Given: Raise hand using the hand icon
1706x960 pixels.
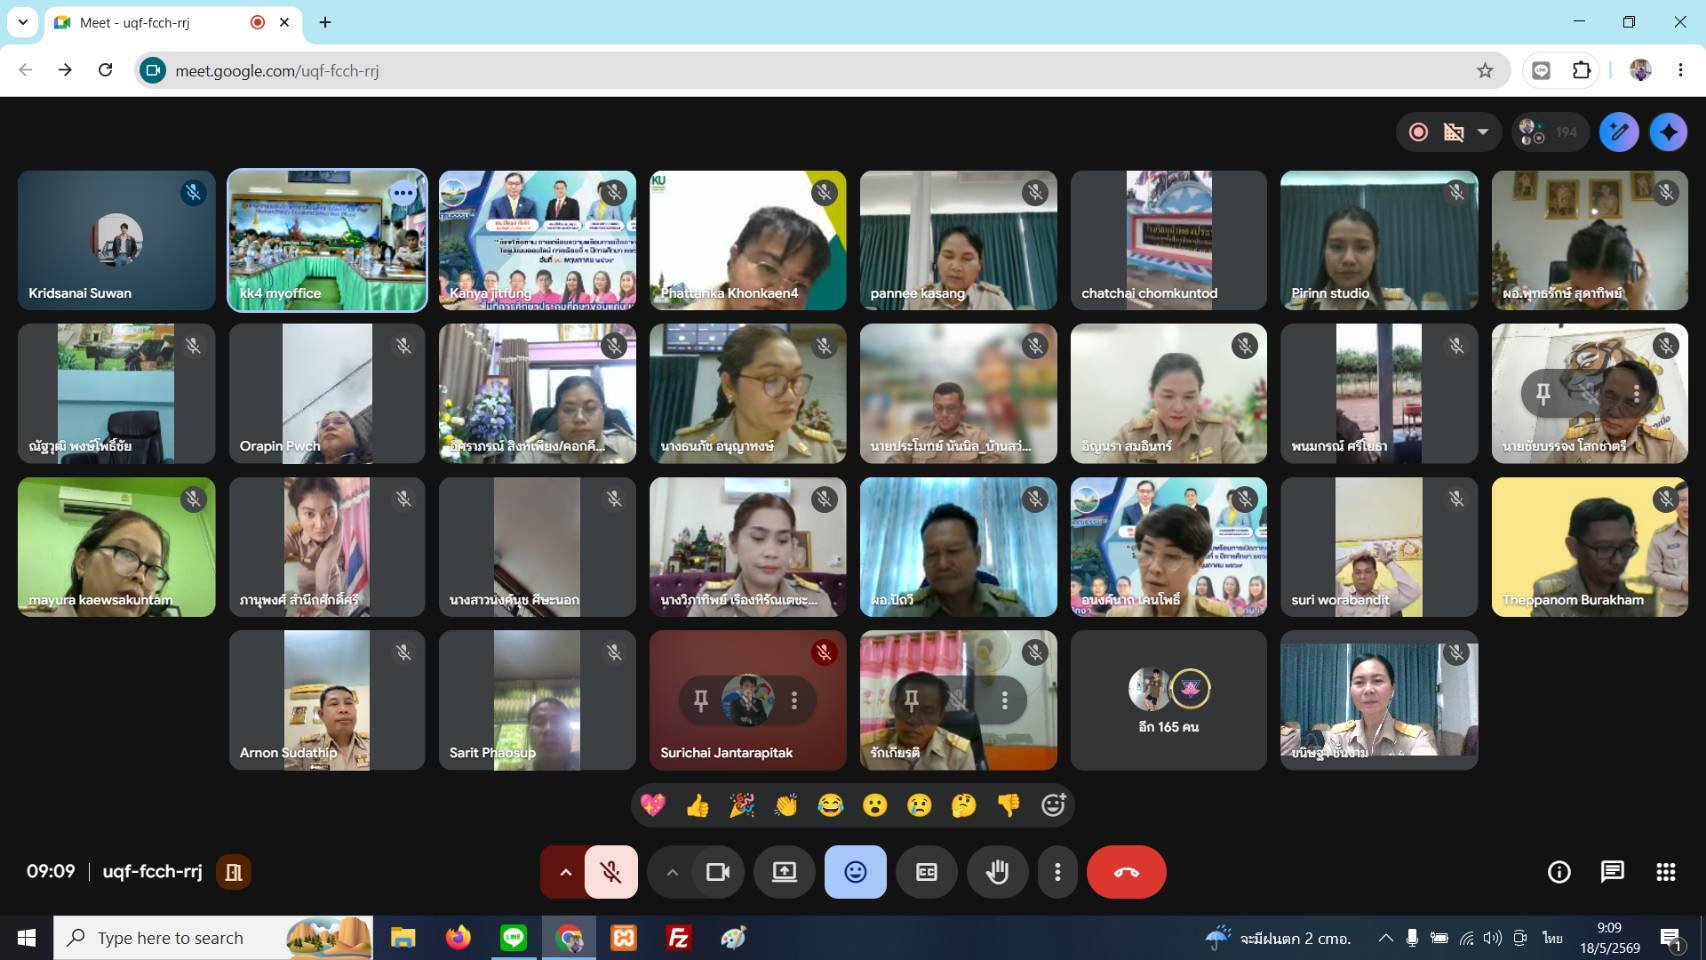Looking at the screenshot, I should coord(997,872).
